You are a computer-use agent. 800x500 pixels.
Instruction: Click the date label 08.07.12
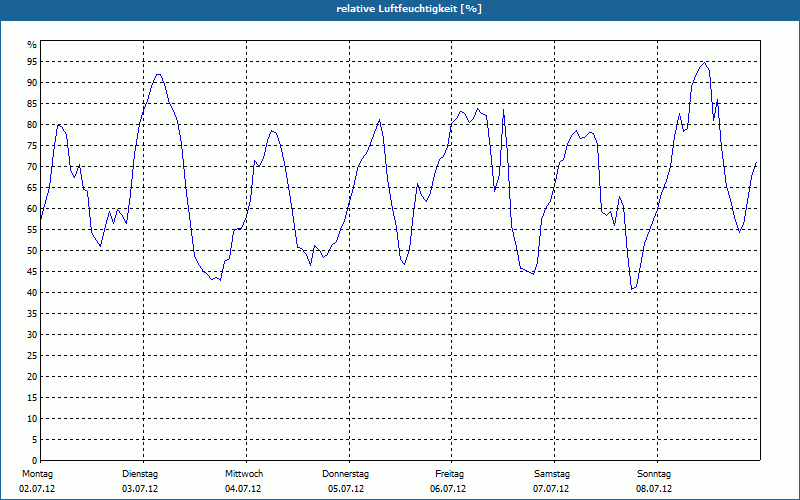click(654, 489)
